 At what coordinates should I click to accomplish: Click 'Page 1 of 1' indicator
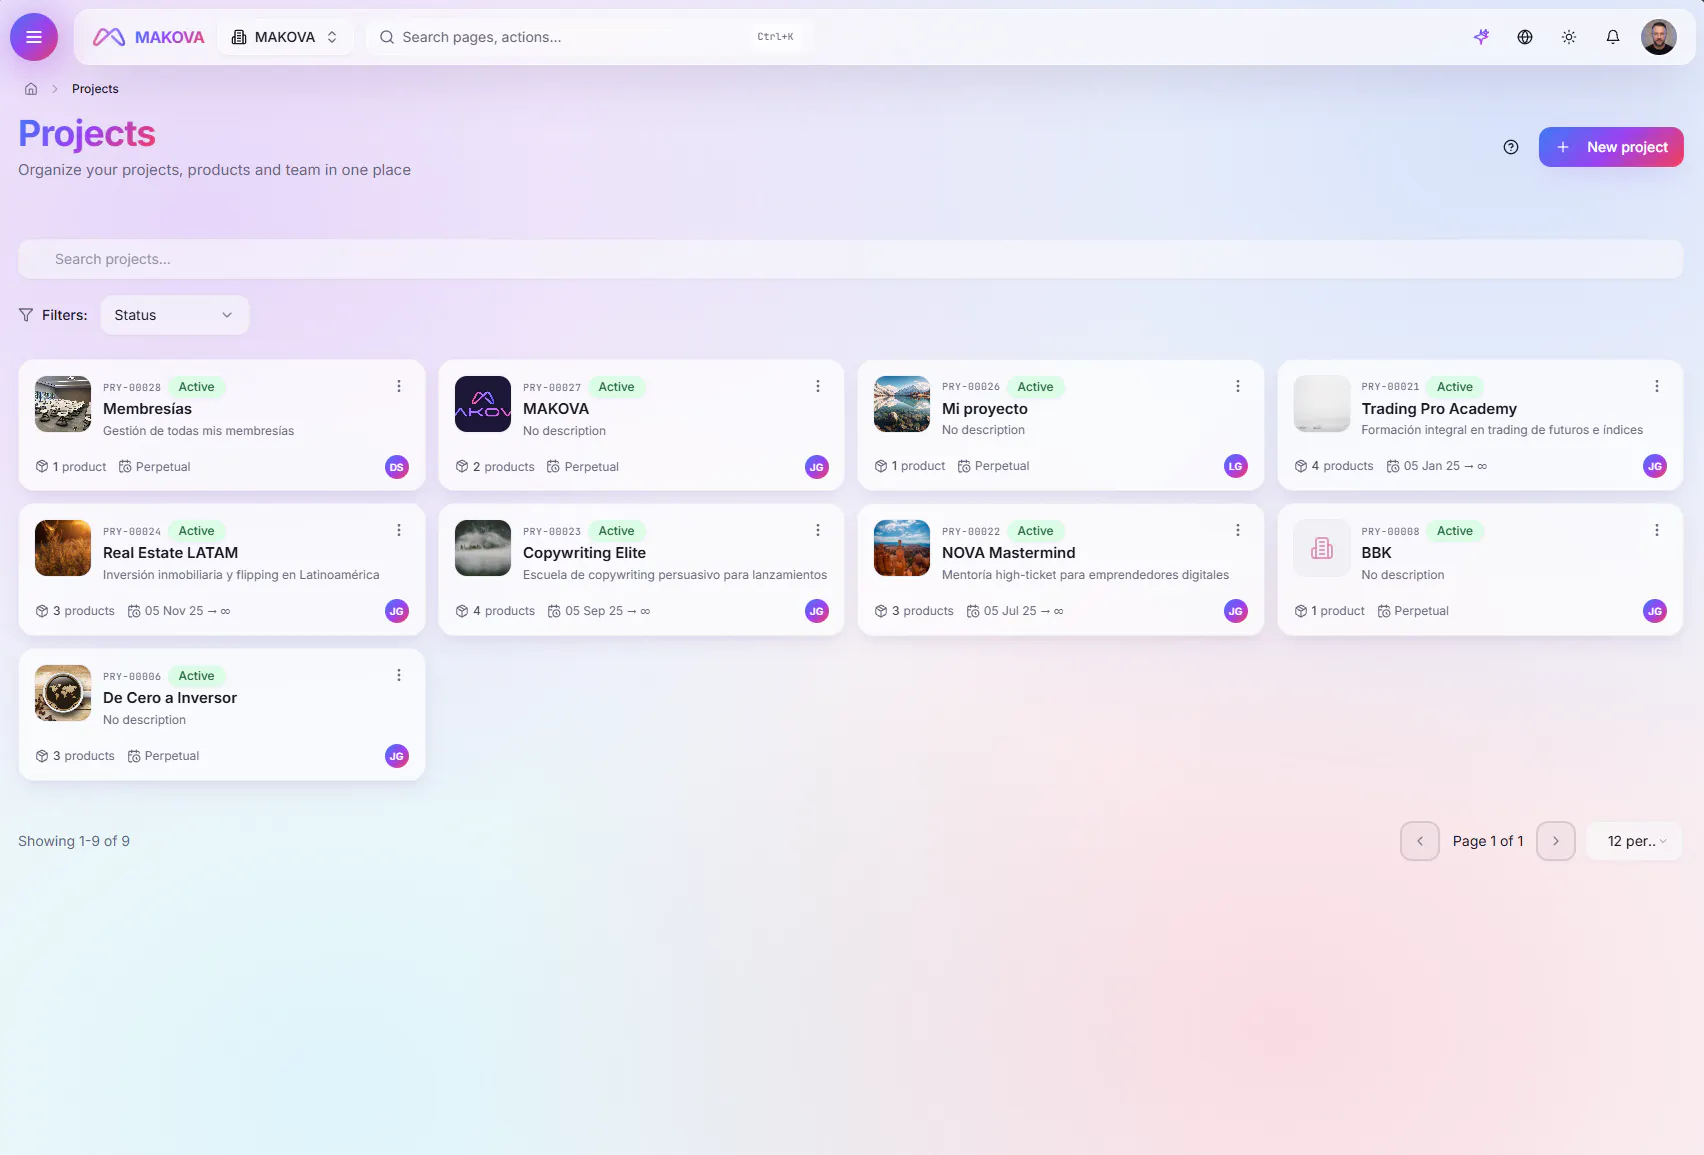click(x=1488, y=841)
